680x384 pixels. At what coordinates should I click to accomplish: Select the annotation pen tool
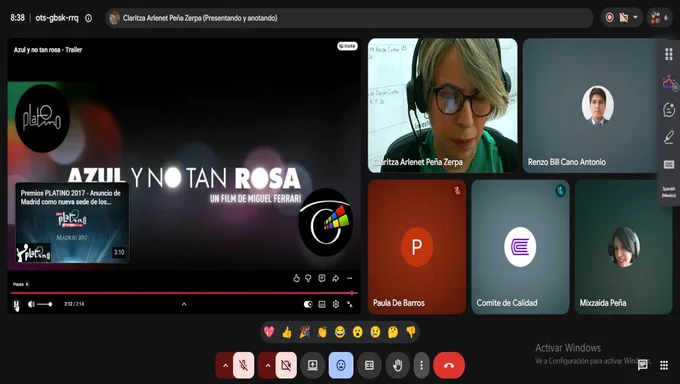click(668, 137)
